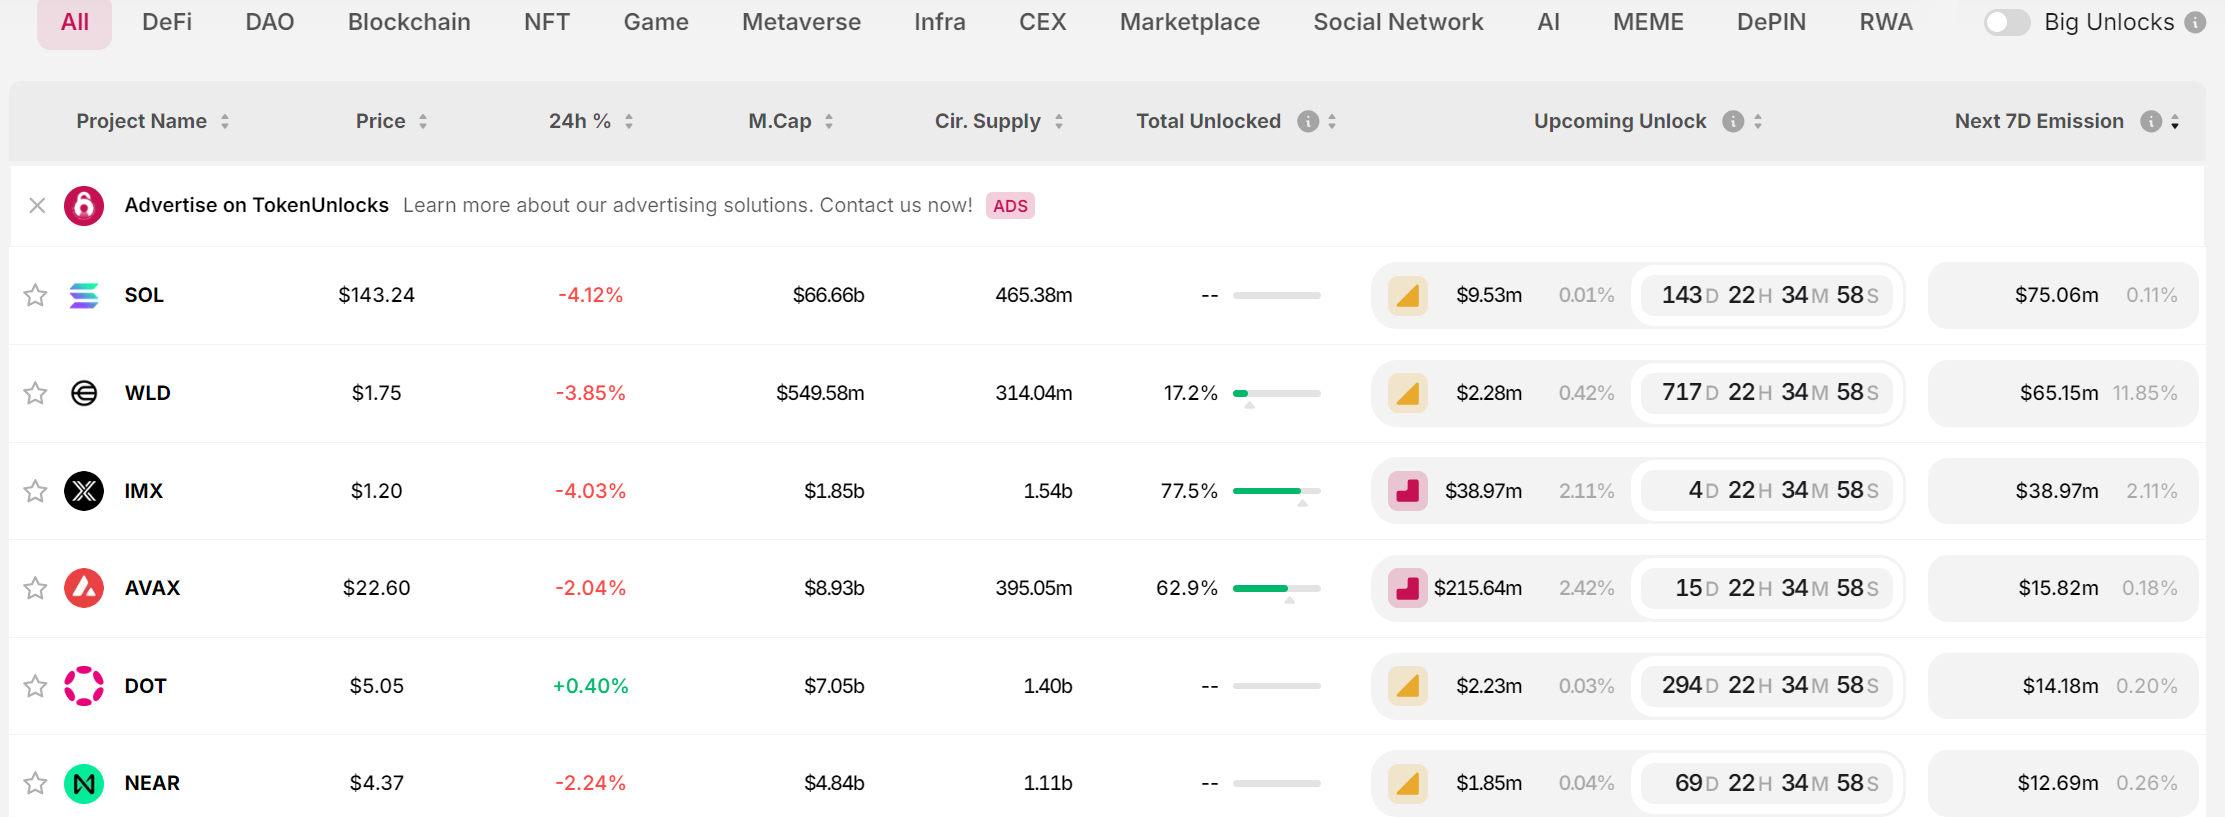This screenshot has height=817, width=2225.
Task: Click the yellow linear unlock icon for SOL
Action: 1408,295
